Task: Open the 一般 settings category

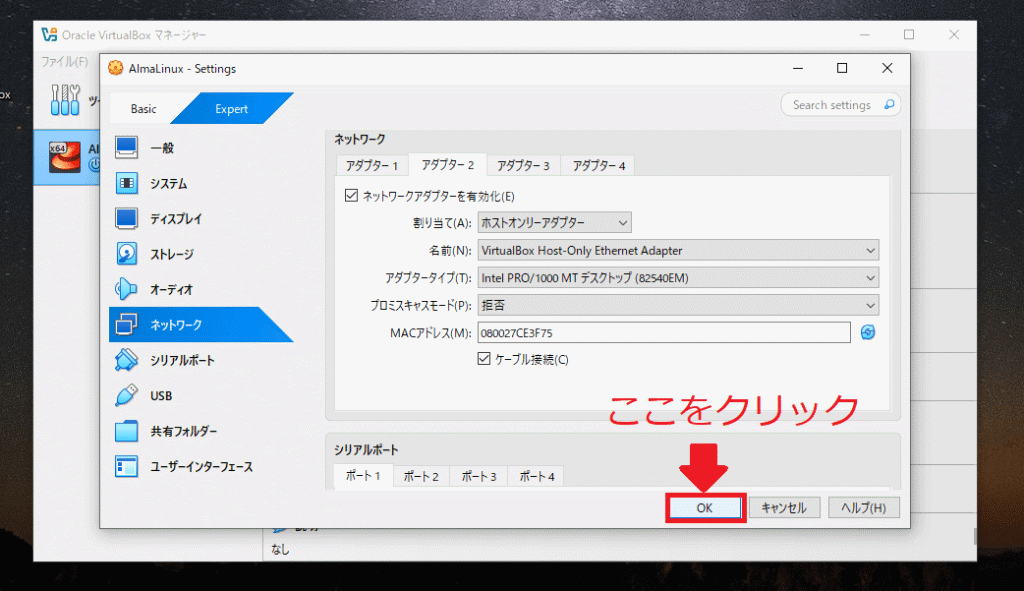Action: (200, 148)
